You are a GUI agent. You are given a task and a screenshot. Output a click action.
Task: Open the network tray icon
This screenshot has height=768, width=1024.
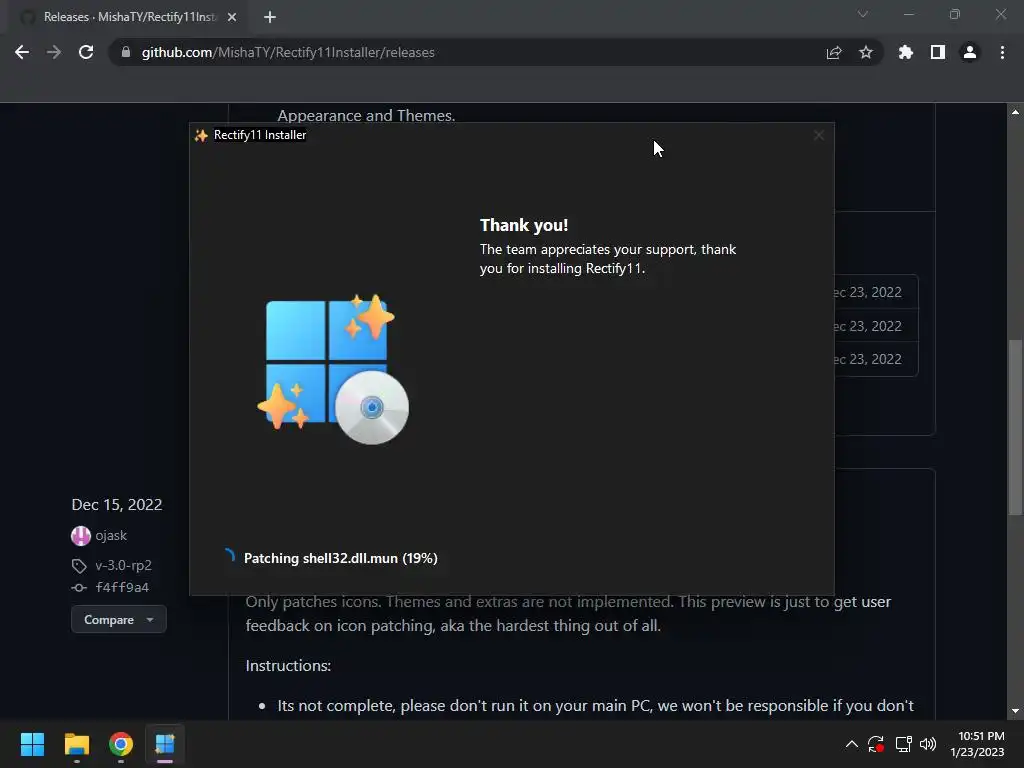pos(904,744)
